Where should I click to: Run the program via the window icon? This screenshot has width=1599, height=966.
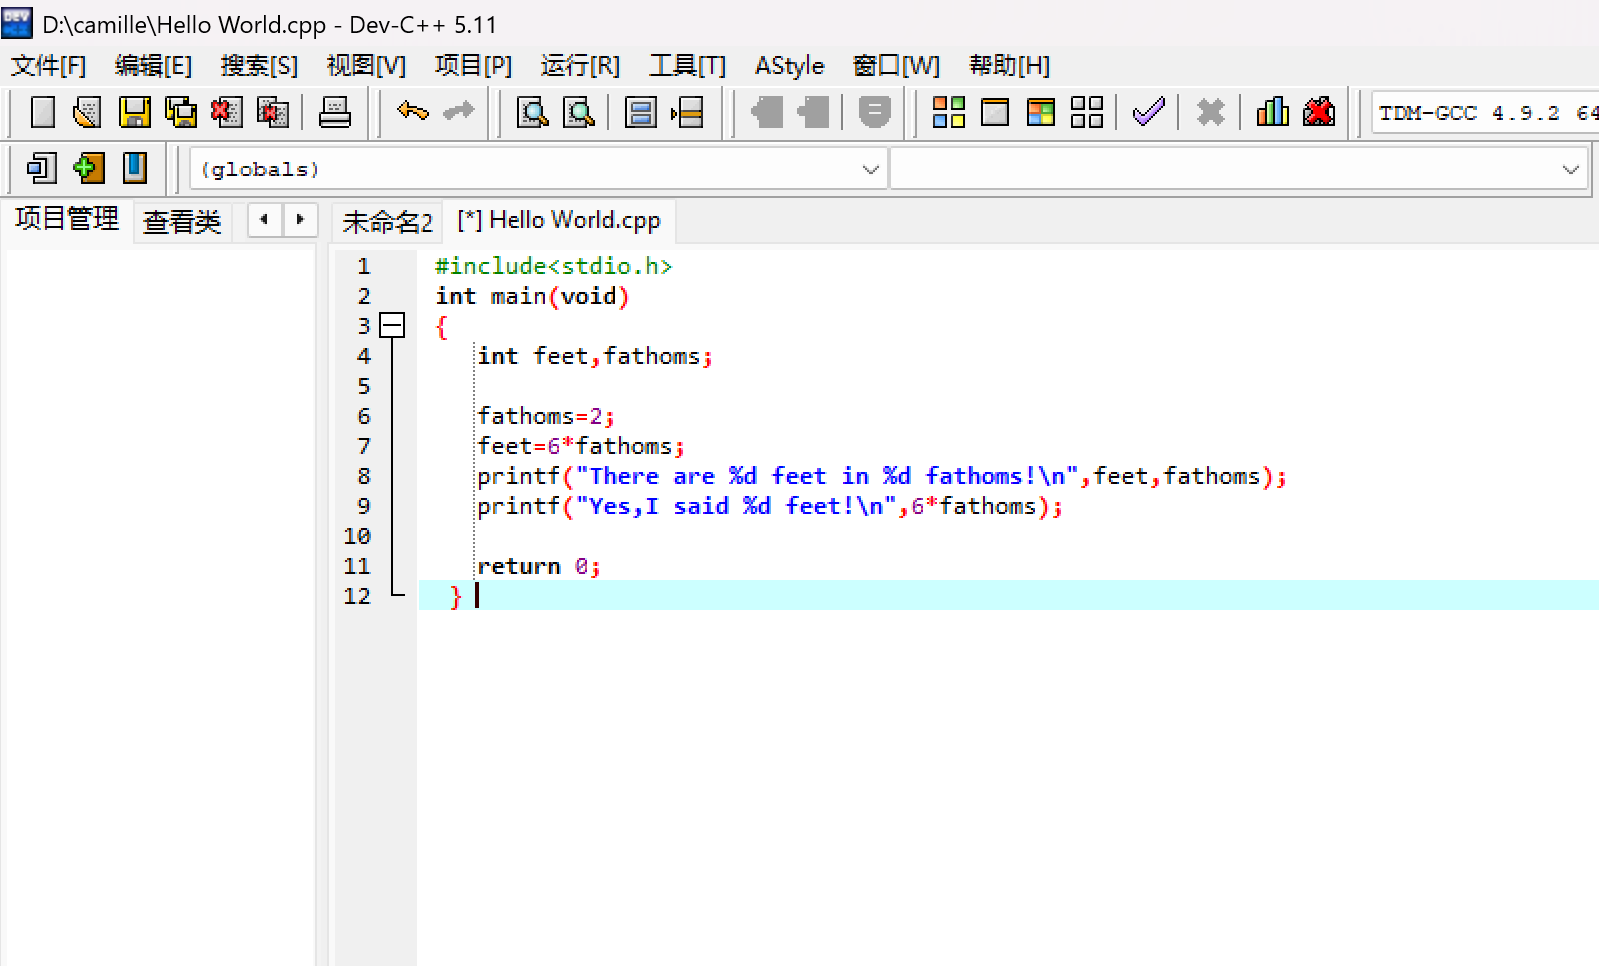click(995, 112)
